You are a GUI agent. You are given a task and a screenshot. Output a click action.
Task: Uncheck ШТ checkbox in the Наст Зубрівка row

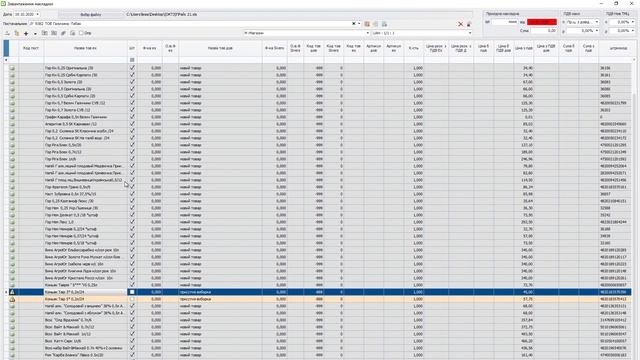(x=132, y=194)
